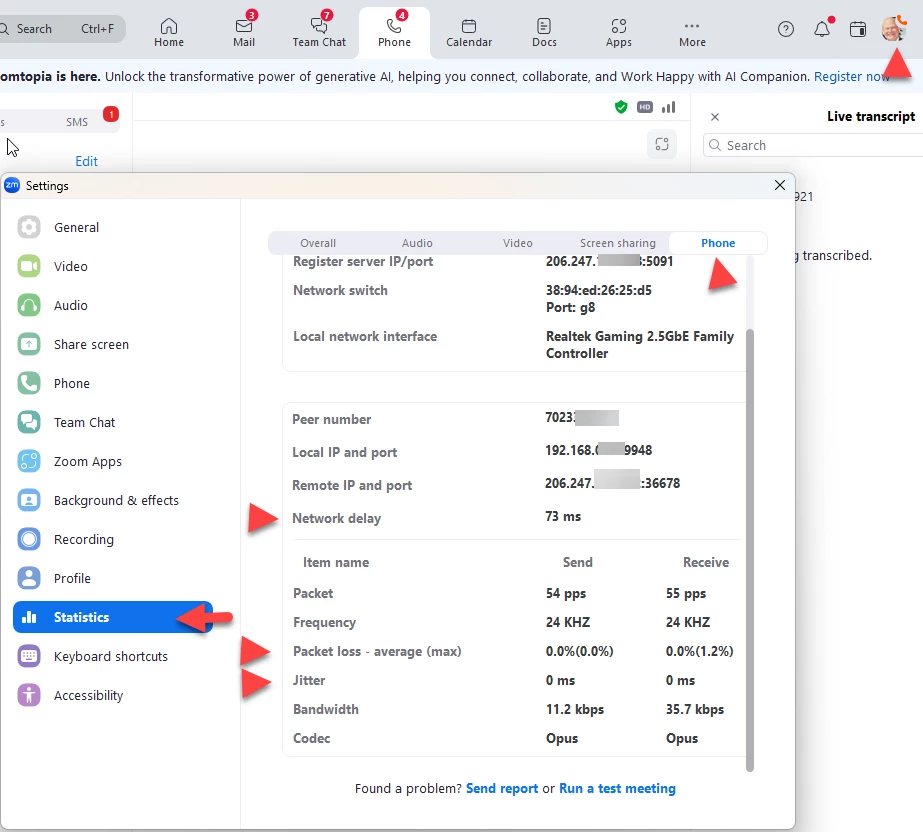923x832 pixels.
Task: Click the Receive packet value 55 pps
Action: tap(686, 593)
